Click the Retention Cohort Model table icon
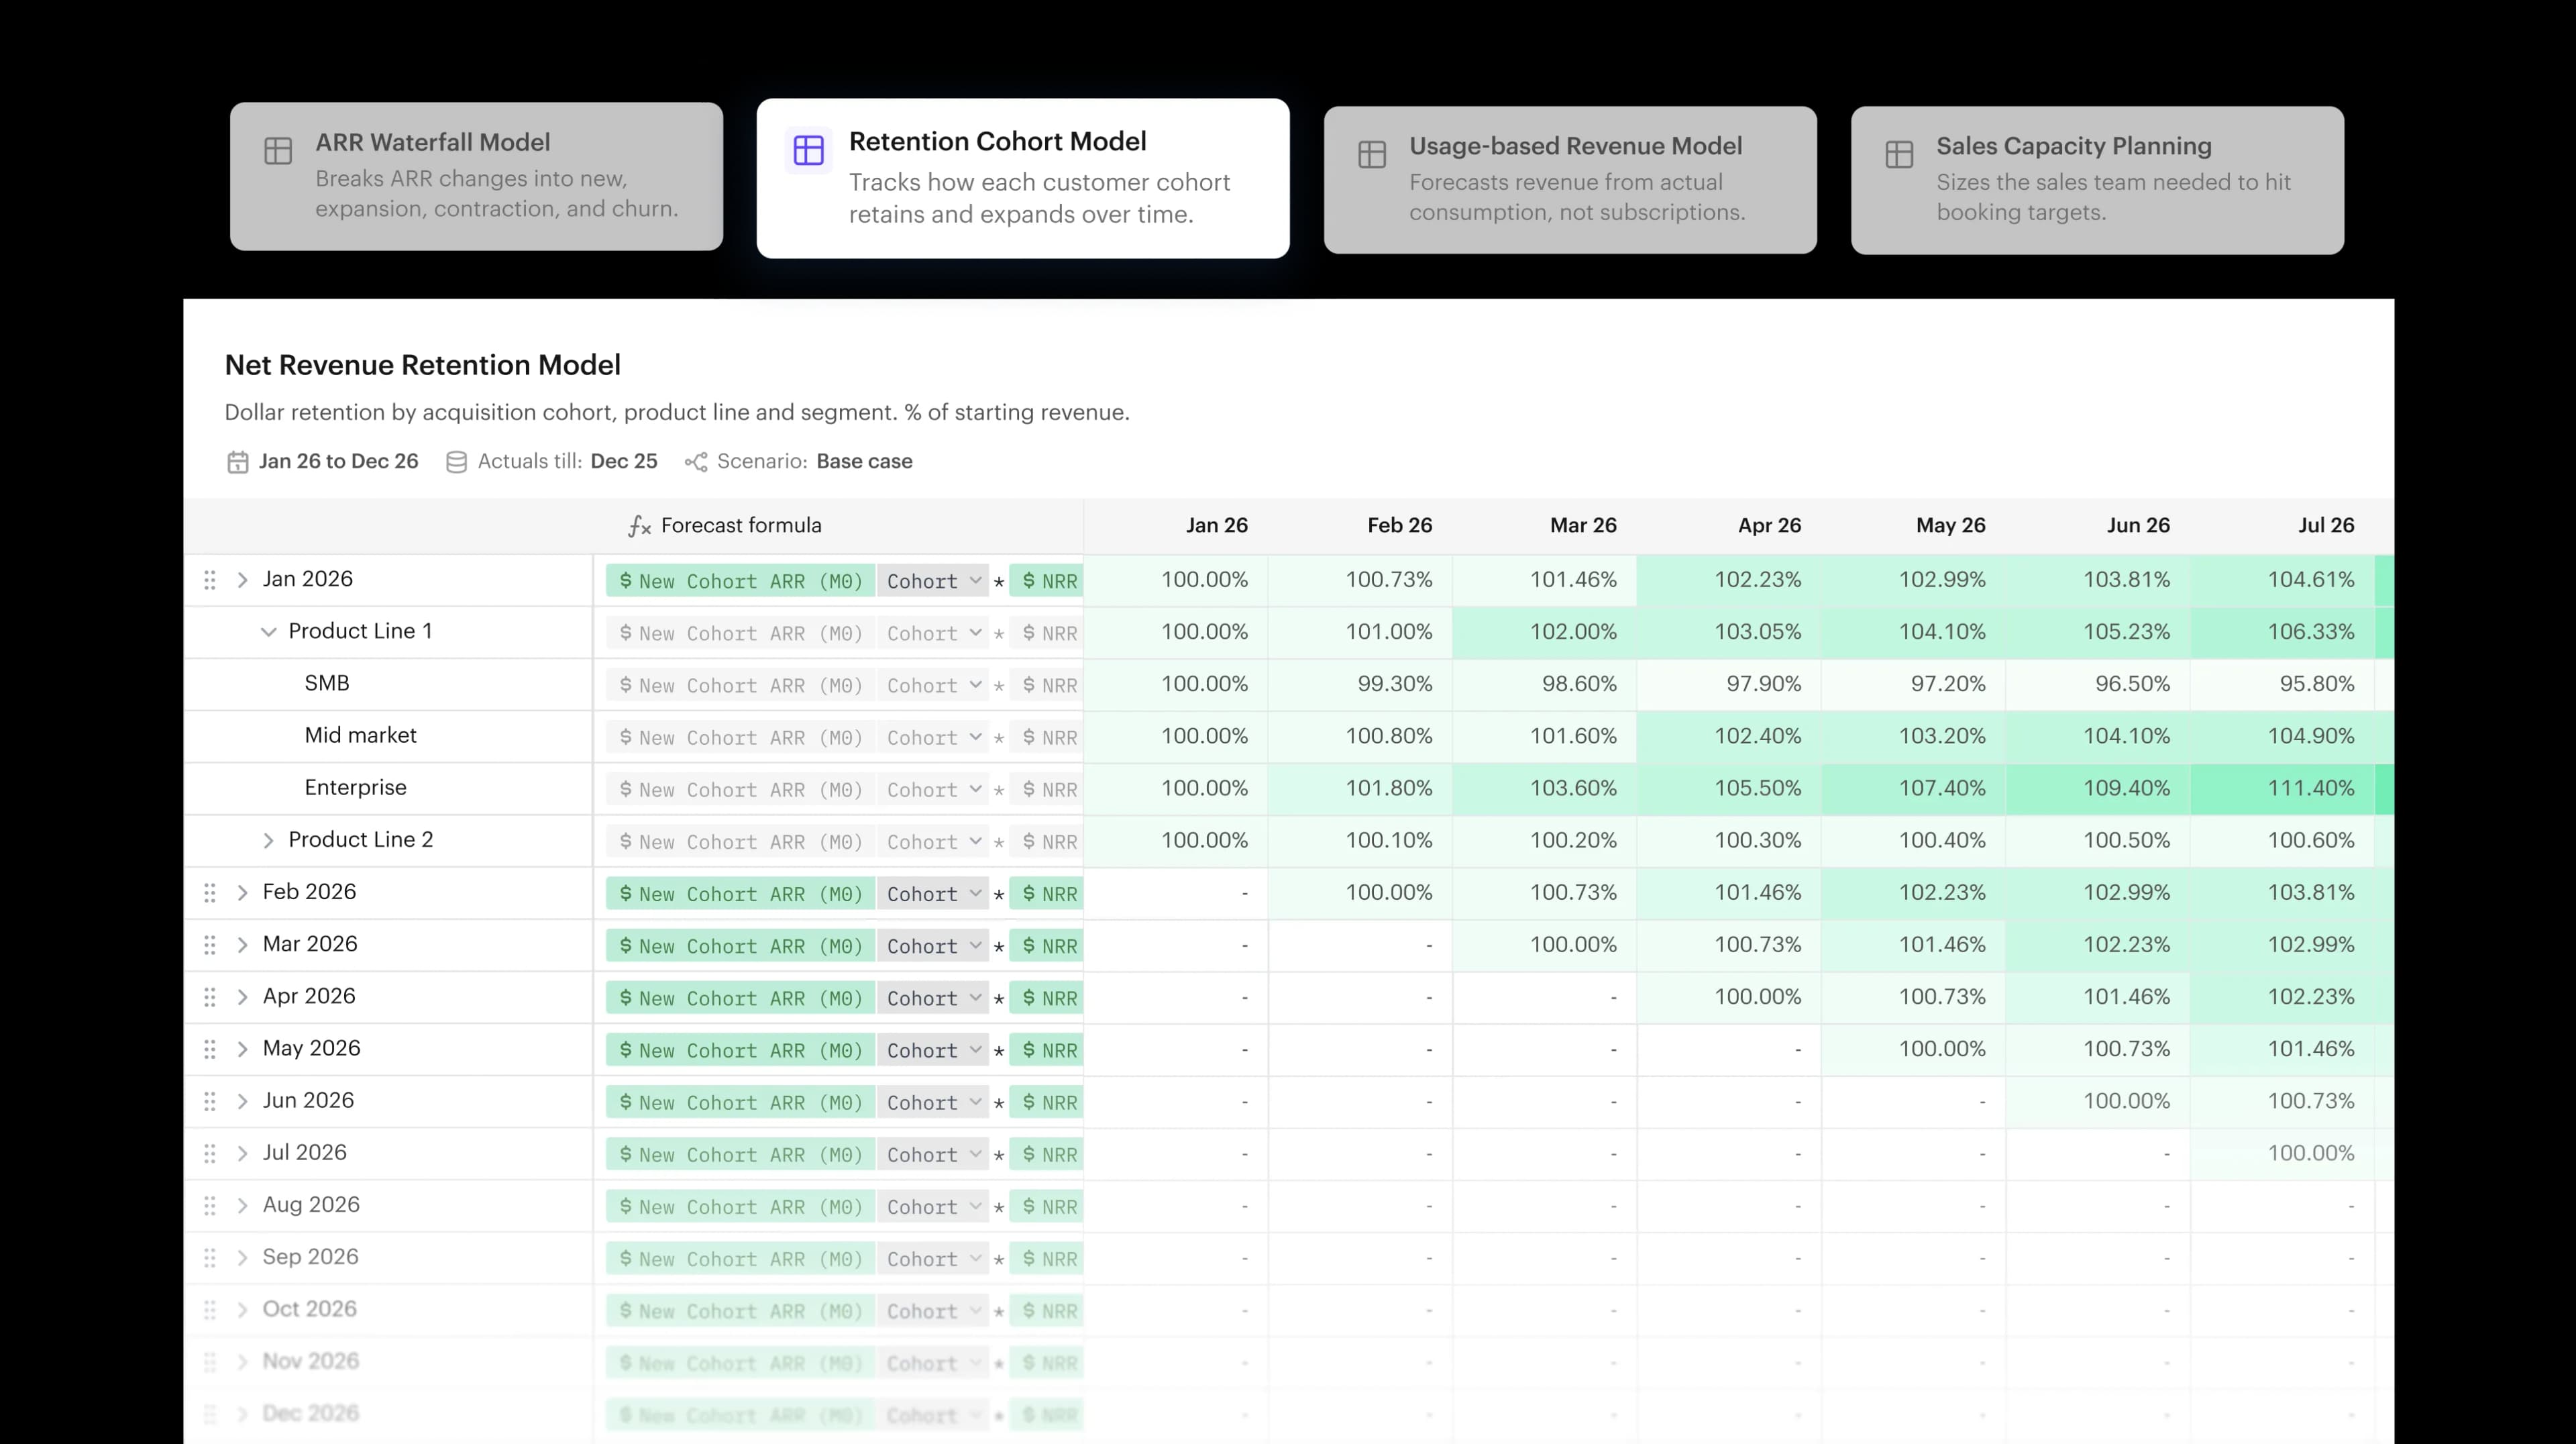 click(808, 150)
